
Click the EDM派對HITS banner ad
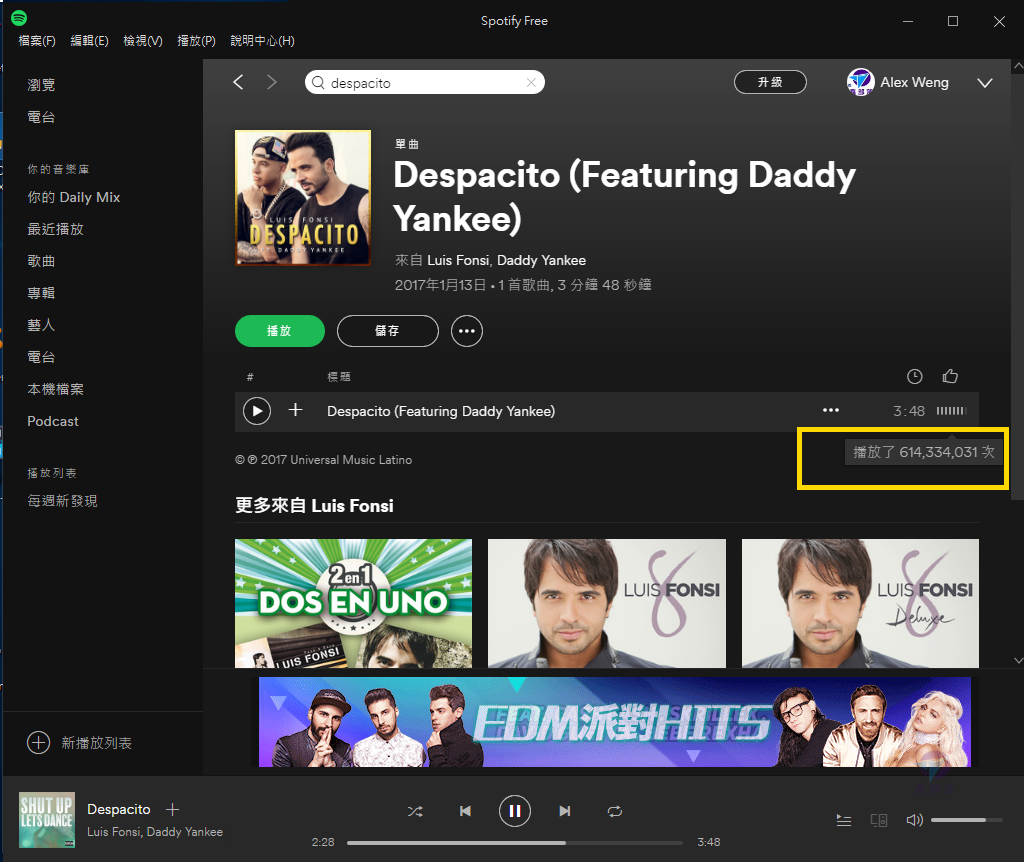615,722
